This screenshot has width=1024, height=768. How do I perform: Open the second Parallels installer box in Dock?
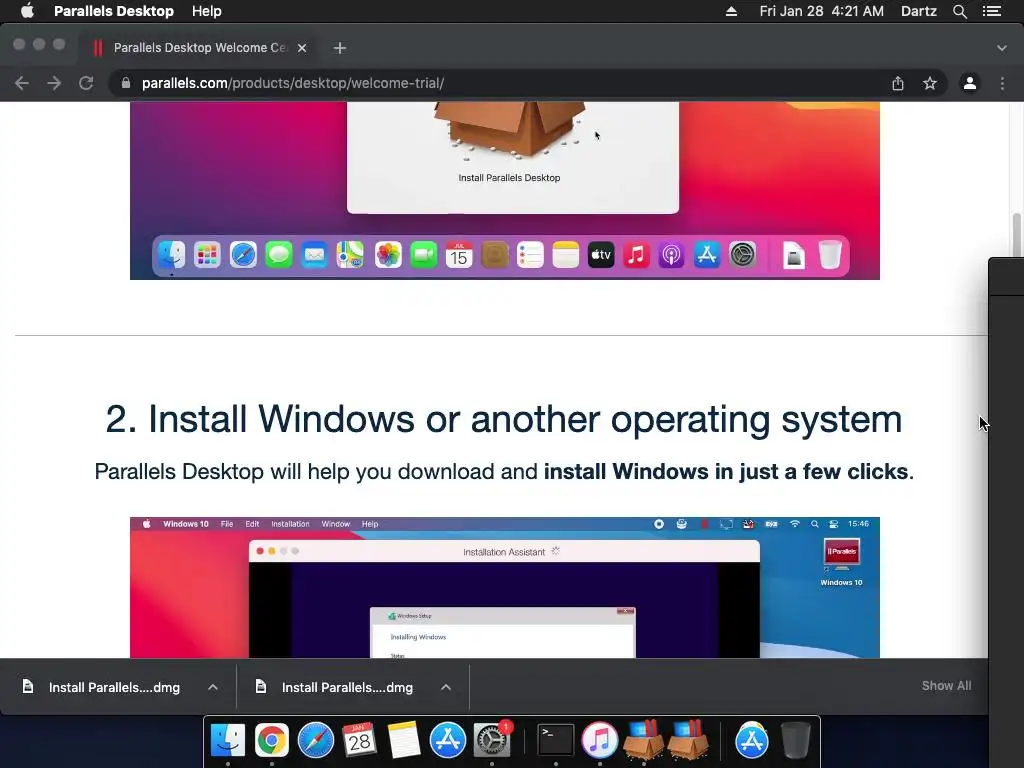coord(687,740)
